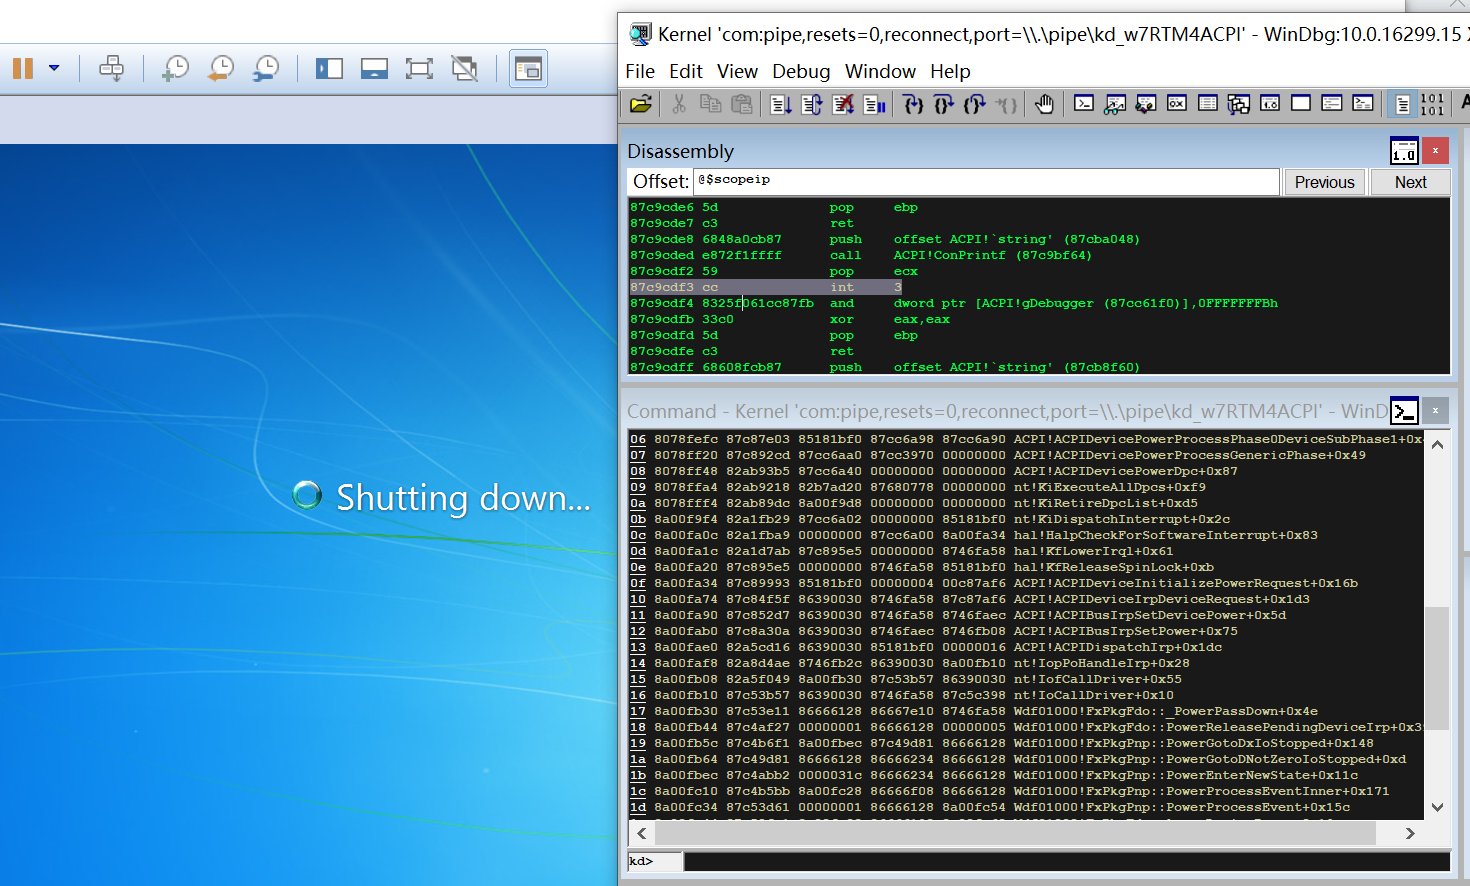The image size is (1470, 886).
Task: Click the Previous button in Disassembly
Action: tap(1324, 182)
